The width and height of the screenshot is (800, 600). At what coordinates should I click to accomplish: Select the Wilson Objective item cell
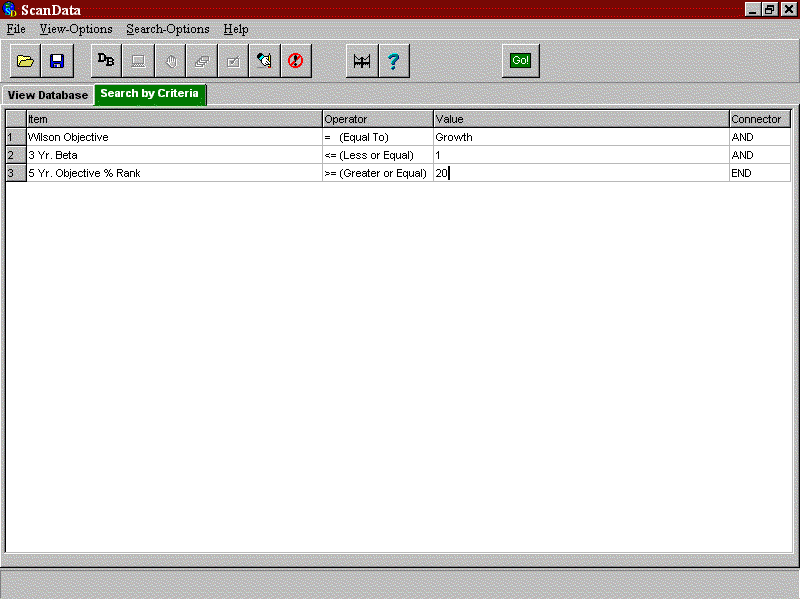coord(174,137)
